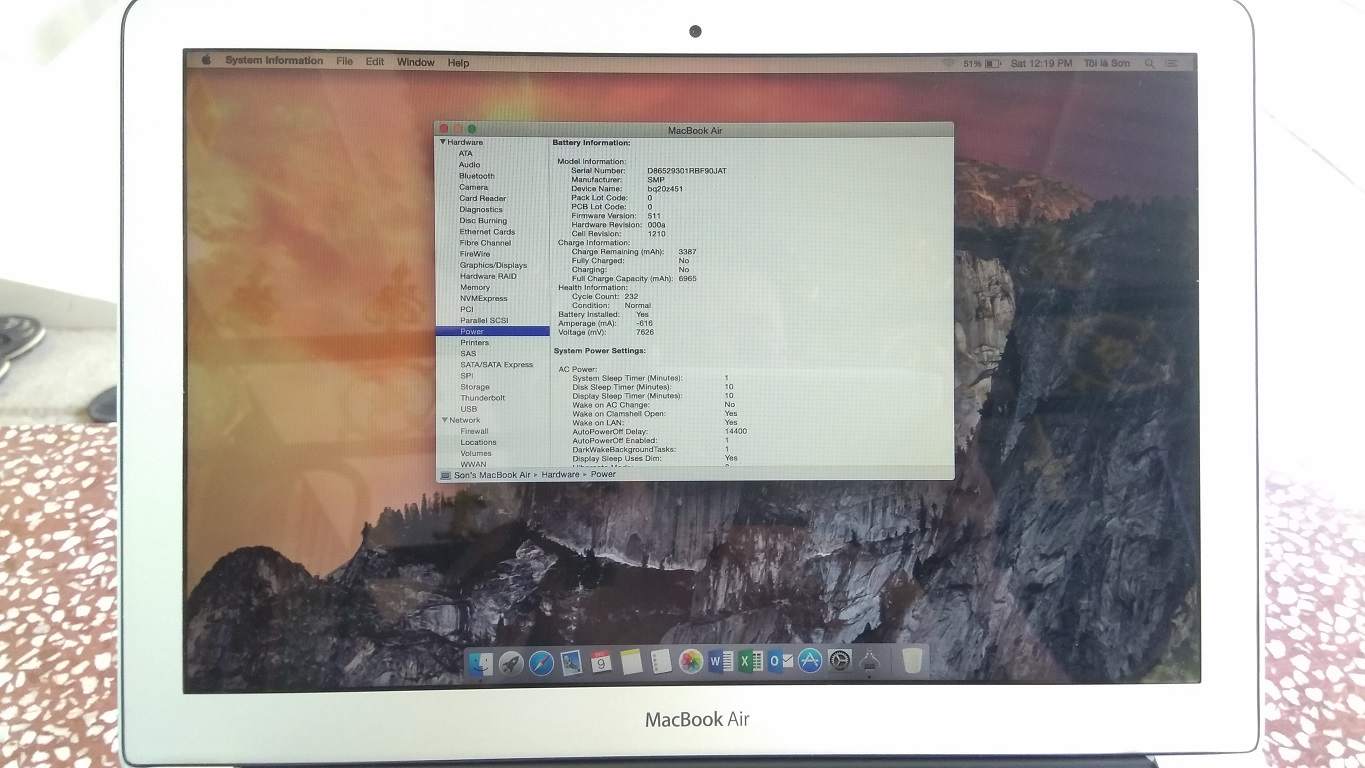
Task: Select SAS in the sidebar
Action: 468,354
